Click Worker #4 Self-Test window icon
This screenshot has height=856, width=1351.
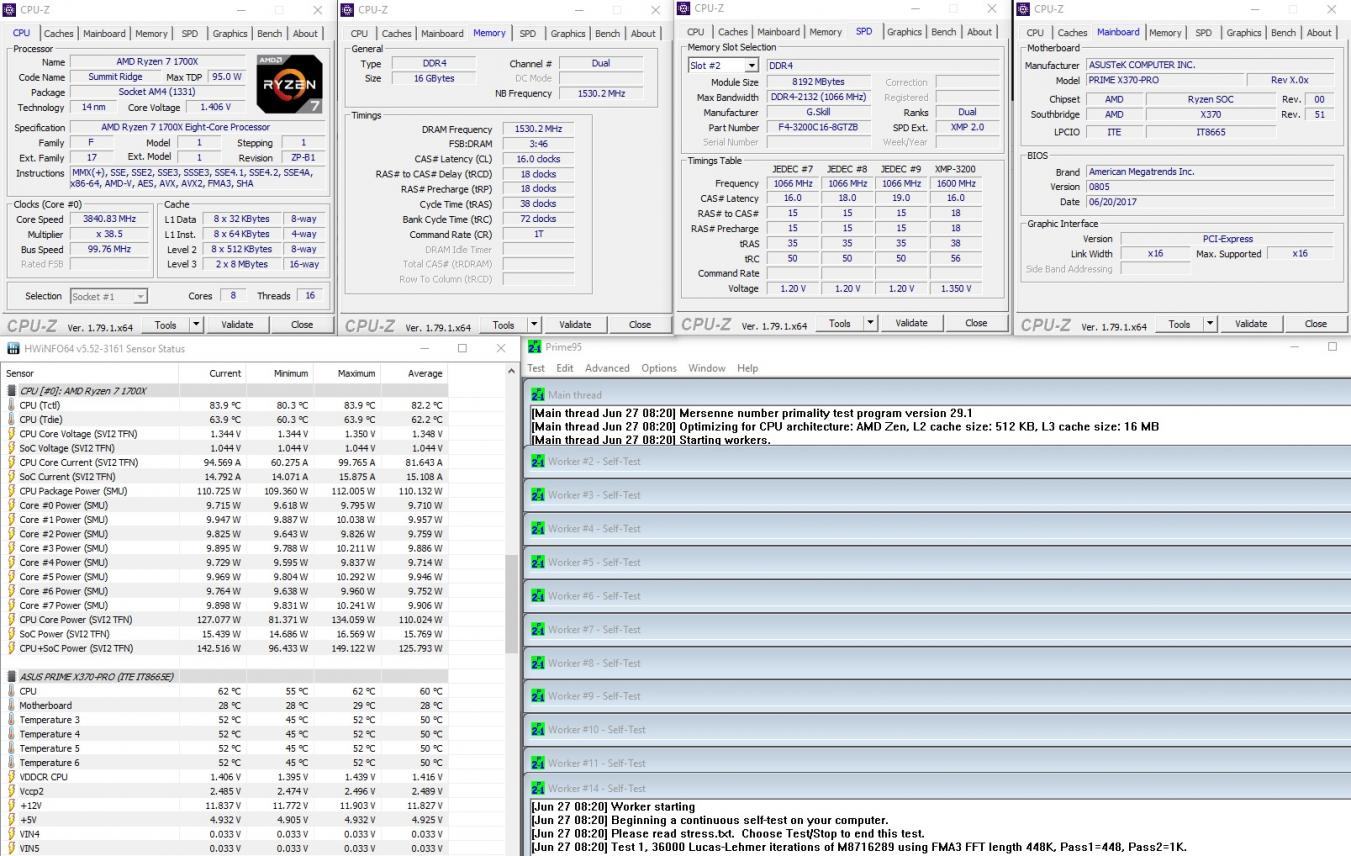point(538,528)
